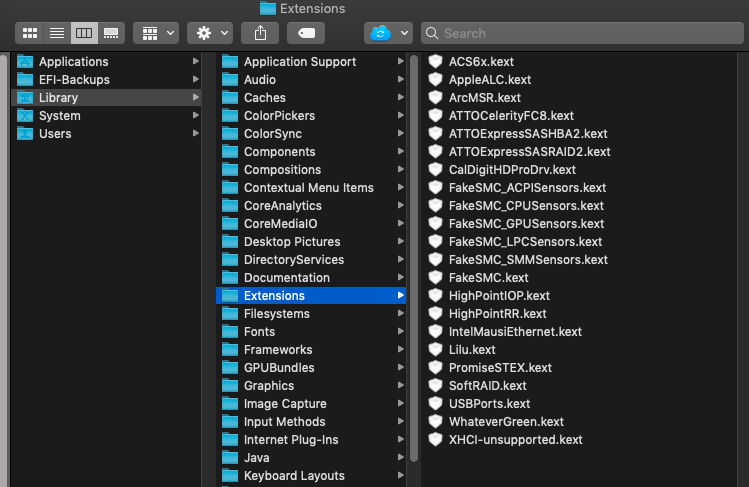749x487 pixels.
Task: Open the Audio folder
Action: point(311,80)
